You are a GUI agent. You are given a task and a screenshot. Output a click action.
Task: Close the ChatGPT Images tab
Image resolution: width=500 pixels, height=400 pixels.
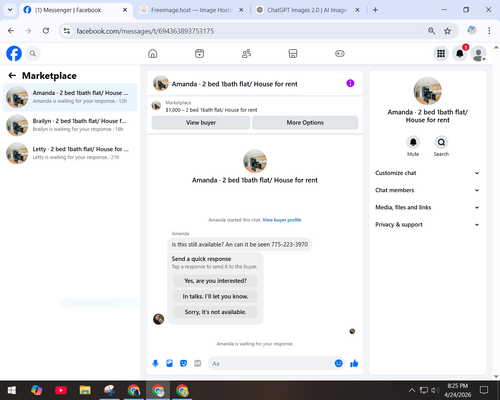[x=357, y=10]
